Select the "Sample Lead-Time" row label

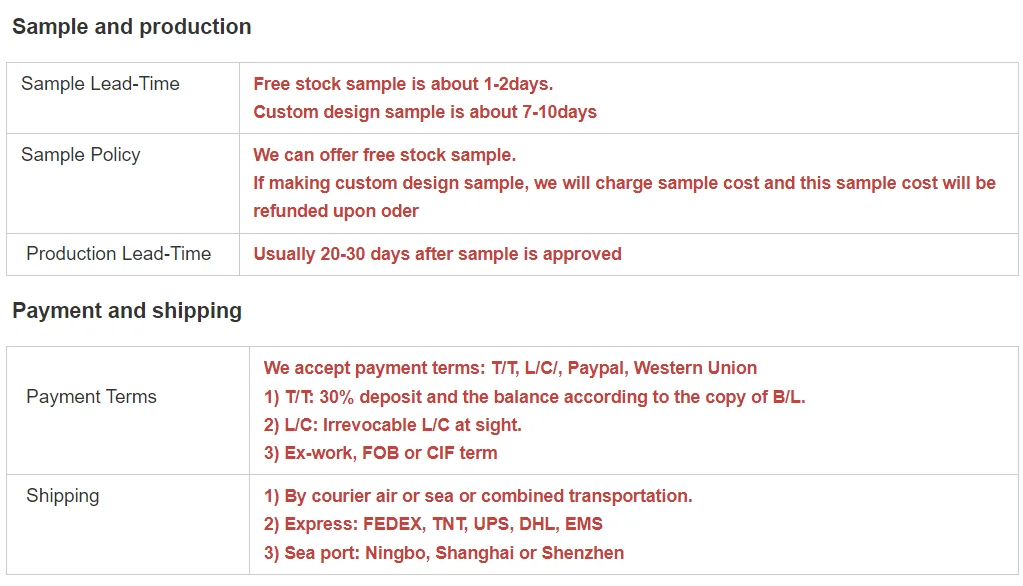point(100,84)
